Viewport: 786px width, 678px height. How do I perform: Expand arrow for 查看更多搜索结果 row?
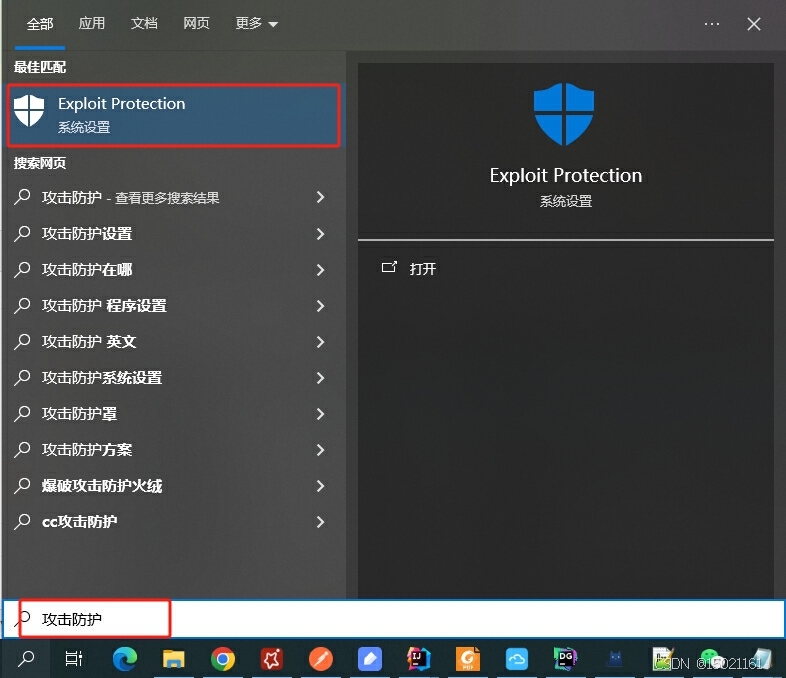click(321, 197)
